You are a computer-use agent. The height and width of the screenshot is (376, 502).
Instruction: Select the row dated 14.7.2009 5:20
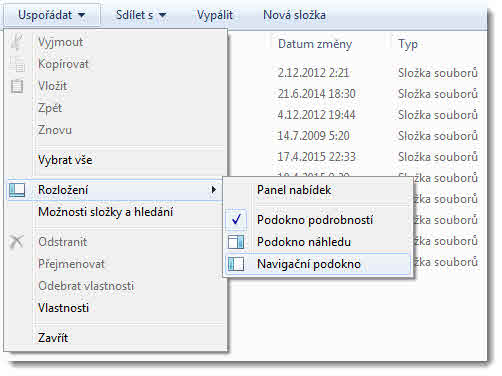click(x=313, y=136)
